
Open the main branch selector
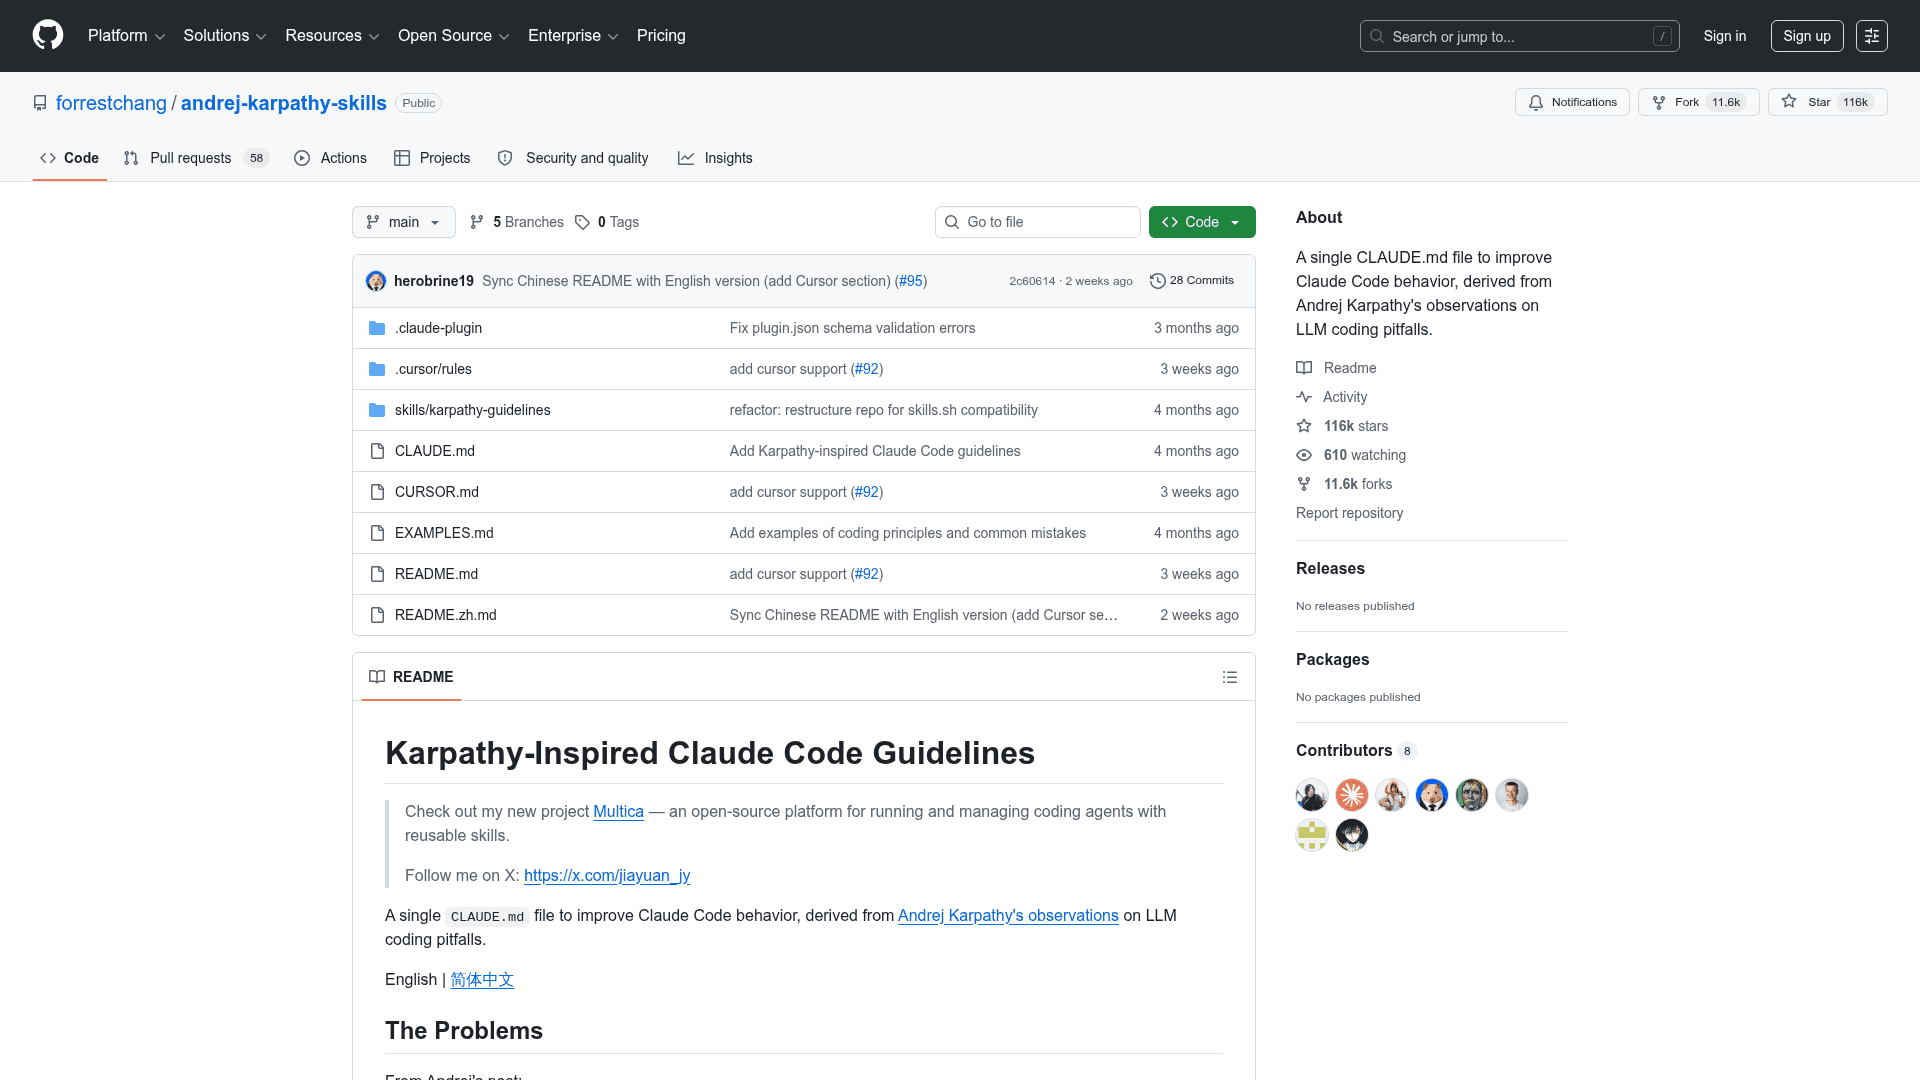point(404,222)
